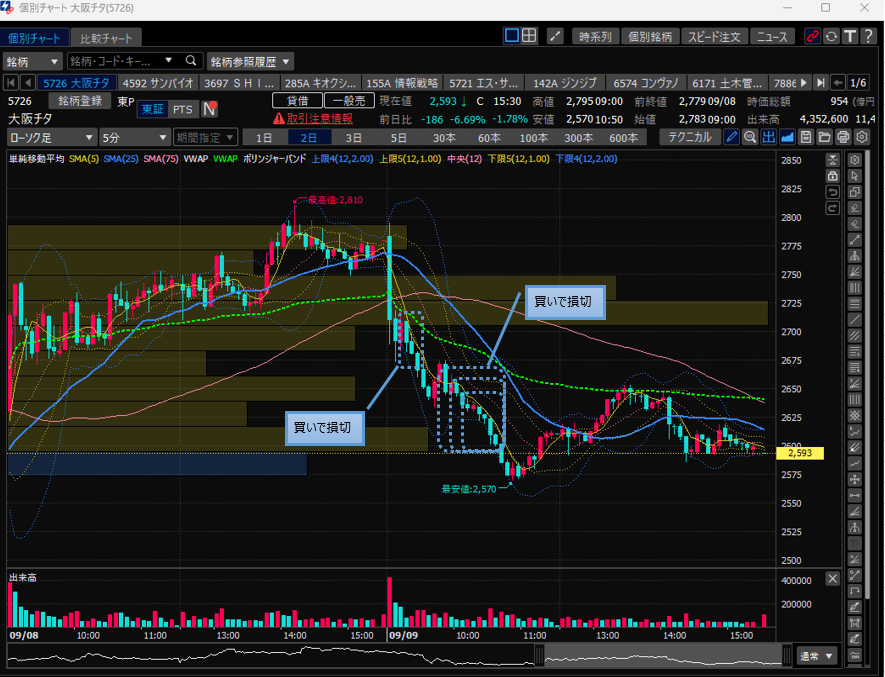Click the print chart icon

click(843, 137)
